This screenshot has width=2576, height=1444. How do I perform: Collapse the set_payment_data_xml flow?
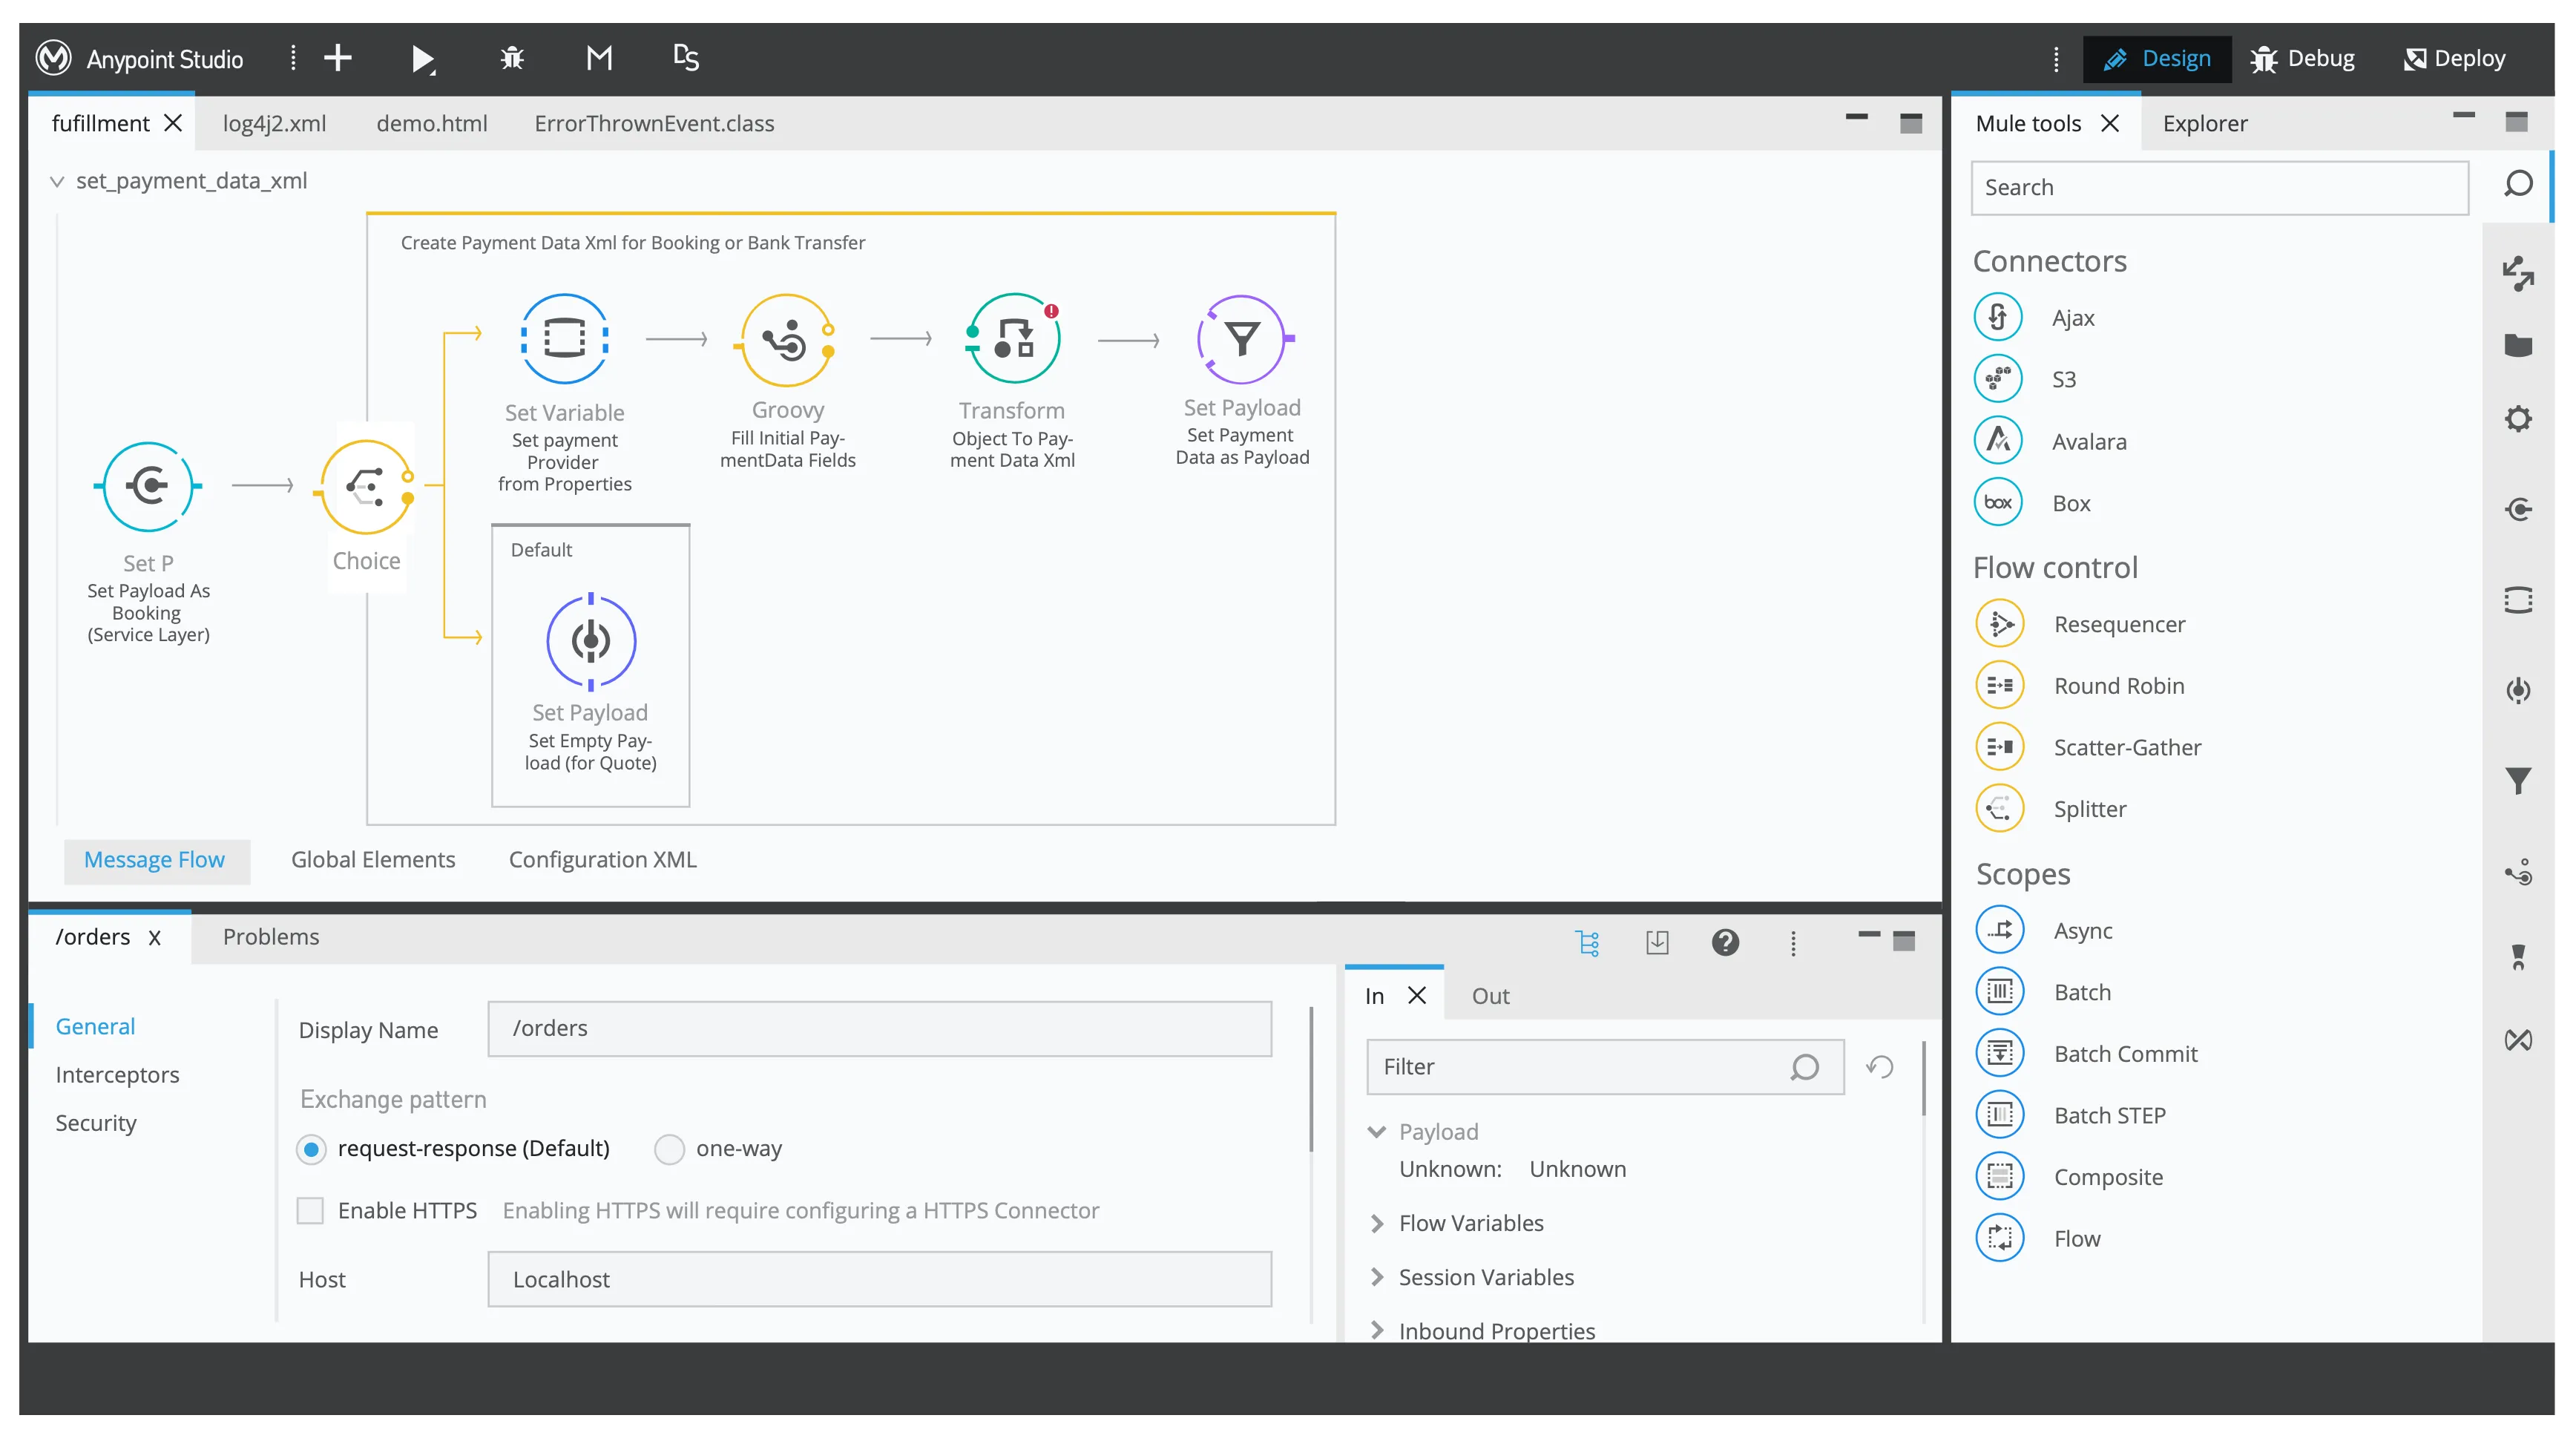pyautogui.click(x=57, y=182)
